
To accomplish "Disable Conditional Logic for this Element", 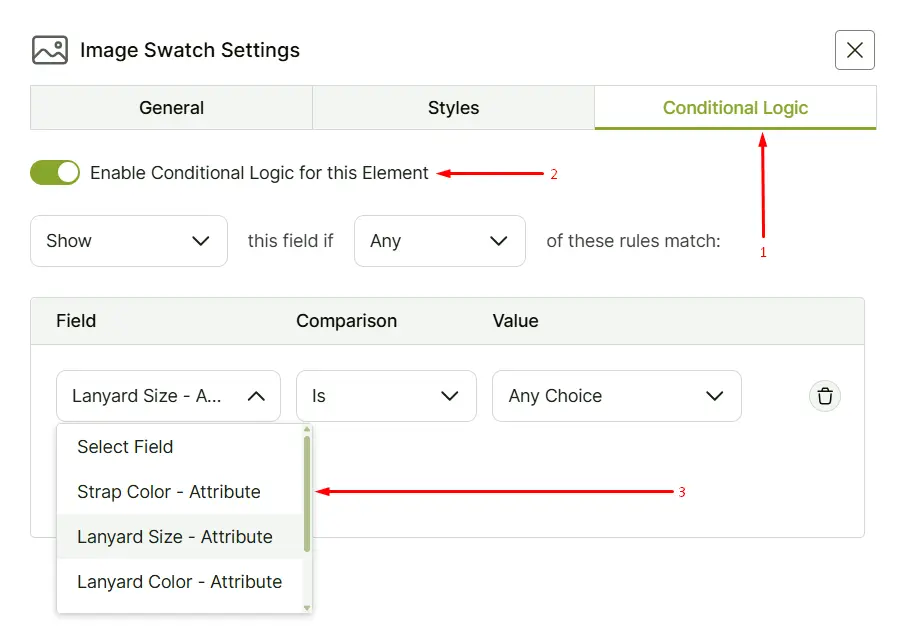I will tap(54, 172).
